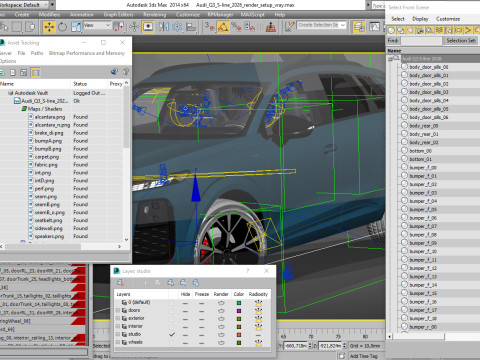Open the Animation menu
Screen dimensions: 480x360
point(82,15)
